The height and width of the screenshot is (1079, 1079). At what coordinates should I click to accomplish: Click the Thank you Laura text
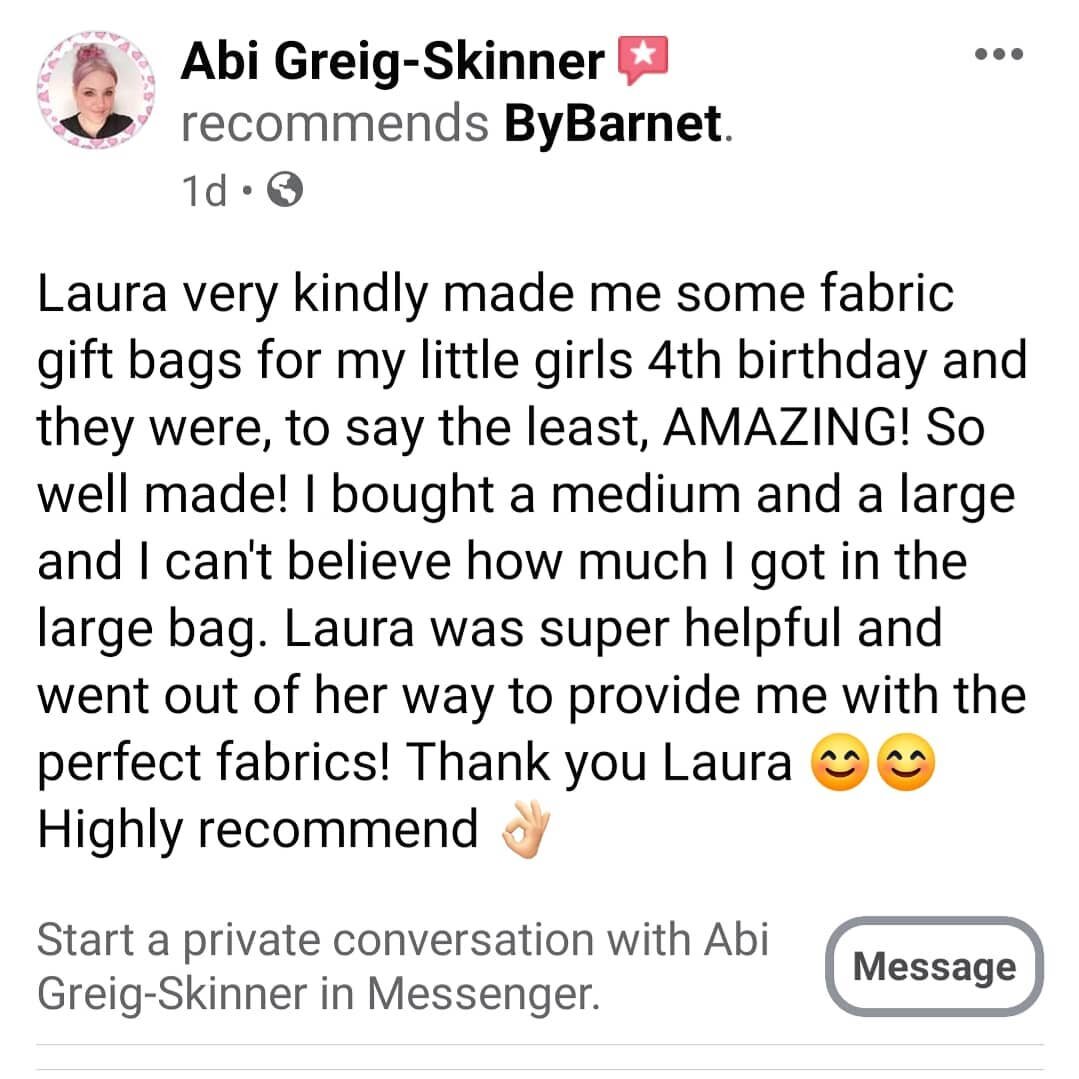click(599, 762)
